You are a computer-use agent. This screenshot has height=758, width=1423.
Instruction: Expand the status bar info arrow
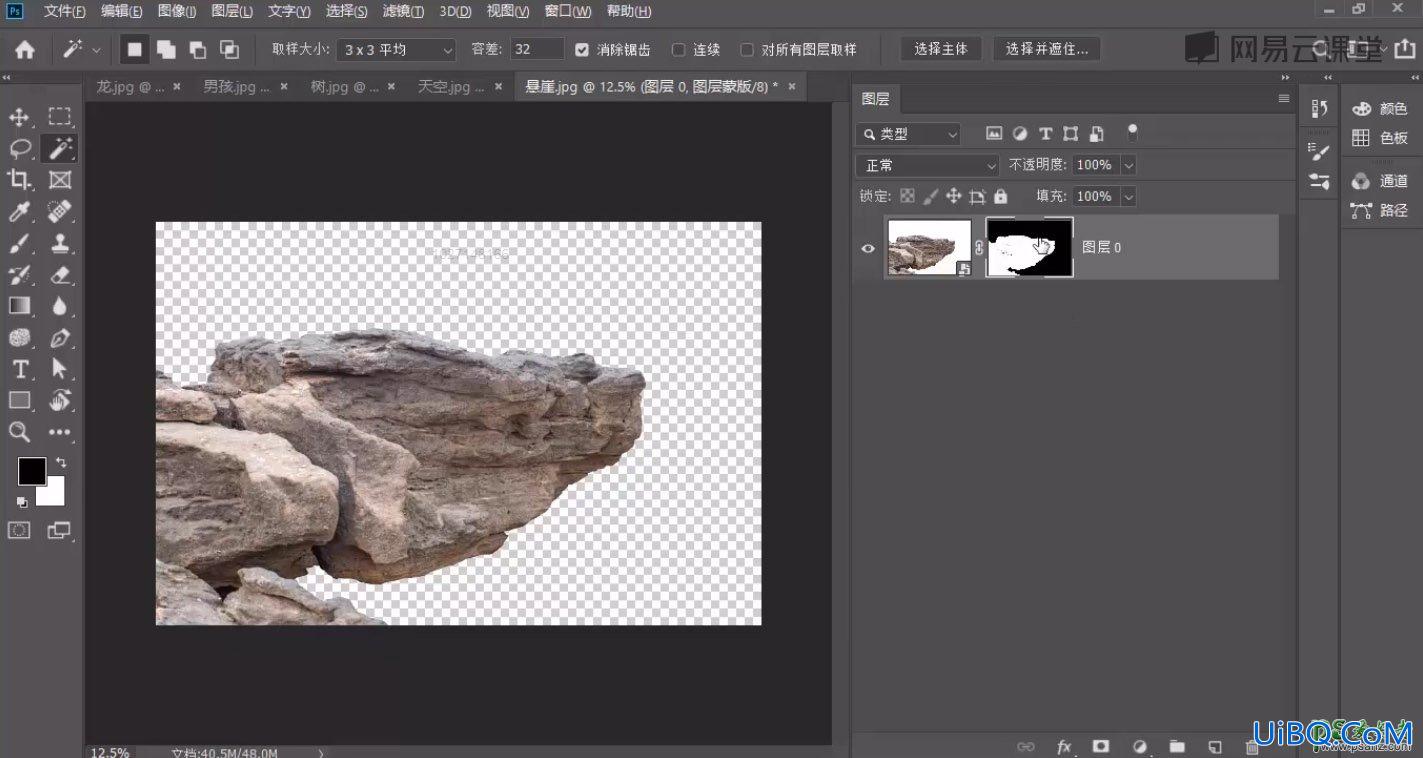pos(321,752)
